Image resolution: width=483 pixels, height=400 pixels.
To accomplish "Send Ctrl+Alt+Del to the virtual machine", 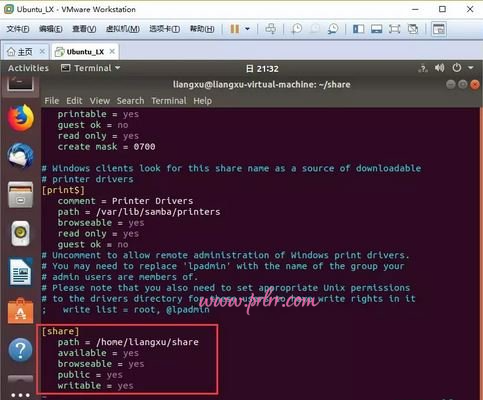I will tap(270, 29).
